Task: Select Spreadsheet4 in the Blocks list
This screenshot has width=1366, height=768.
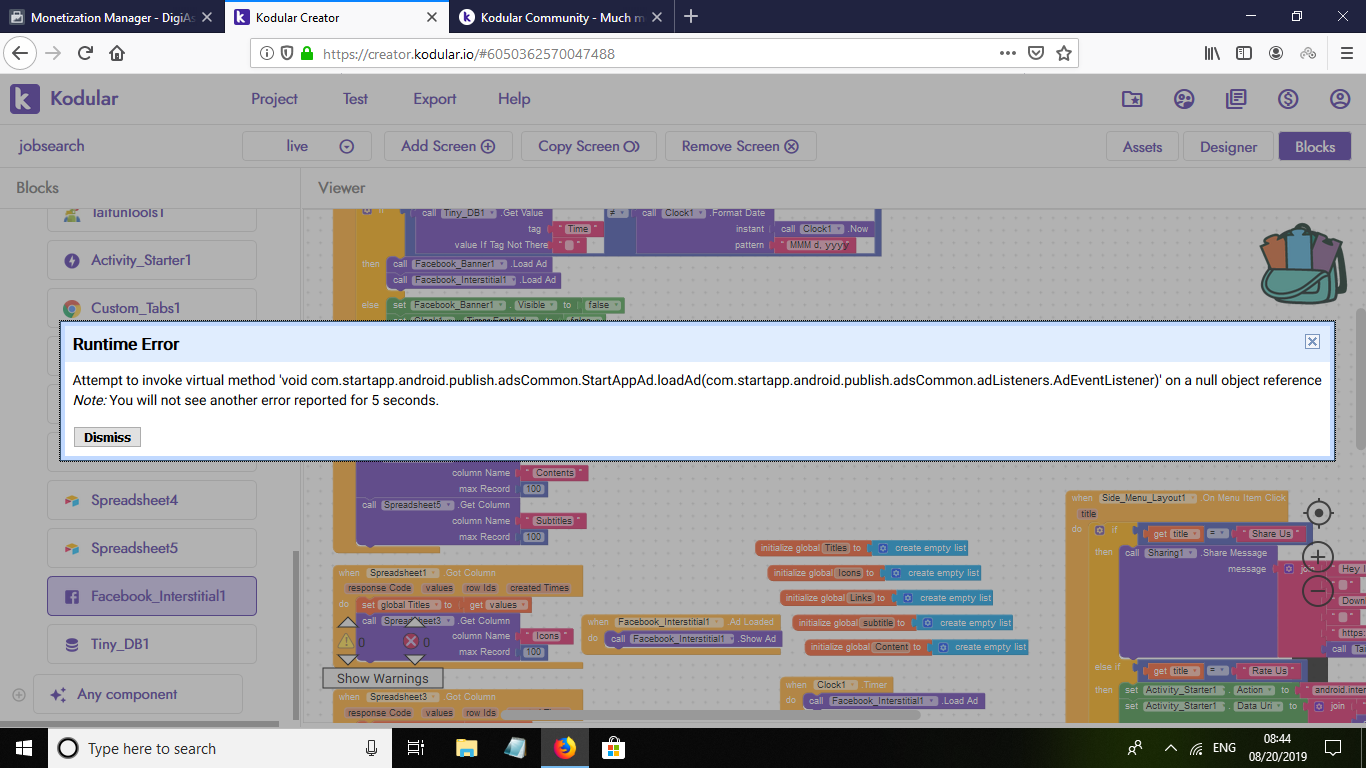Action: tap(152, 500)
